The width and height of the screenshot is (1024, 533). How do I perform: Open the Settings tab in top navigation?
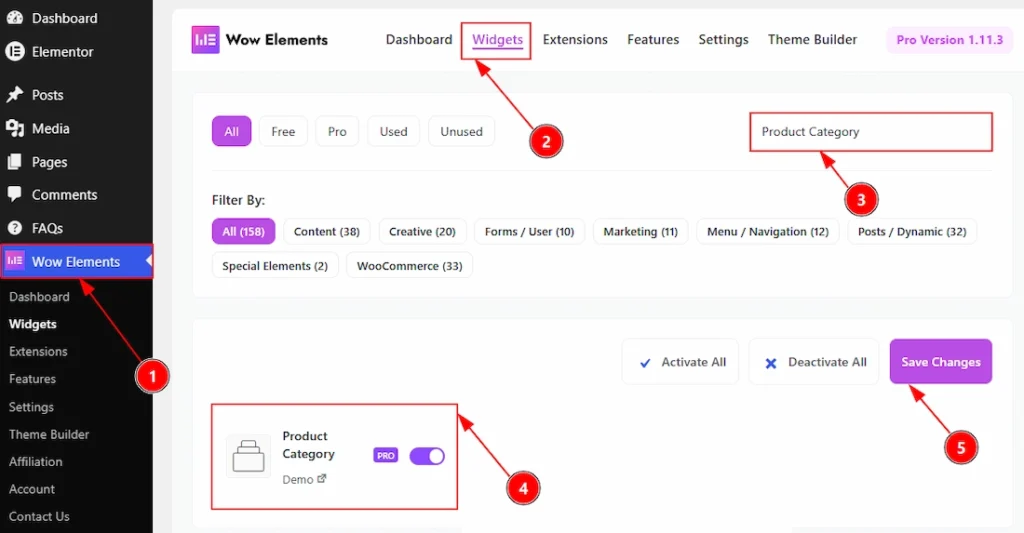pyautogui.click(x=724, y=40)
